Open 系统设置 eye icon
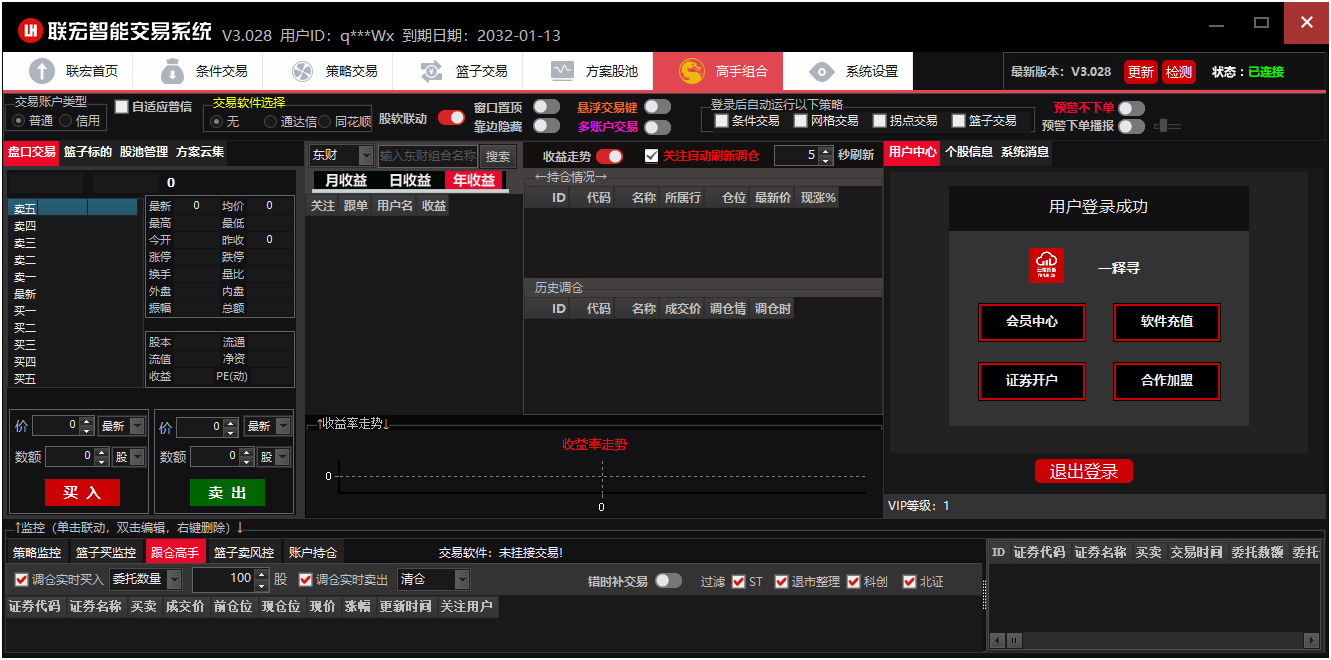Screen dimensions: 1331x660 (822, 71)
